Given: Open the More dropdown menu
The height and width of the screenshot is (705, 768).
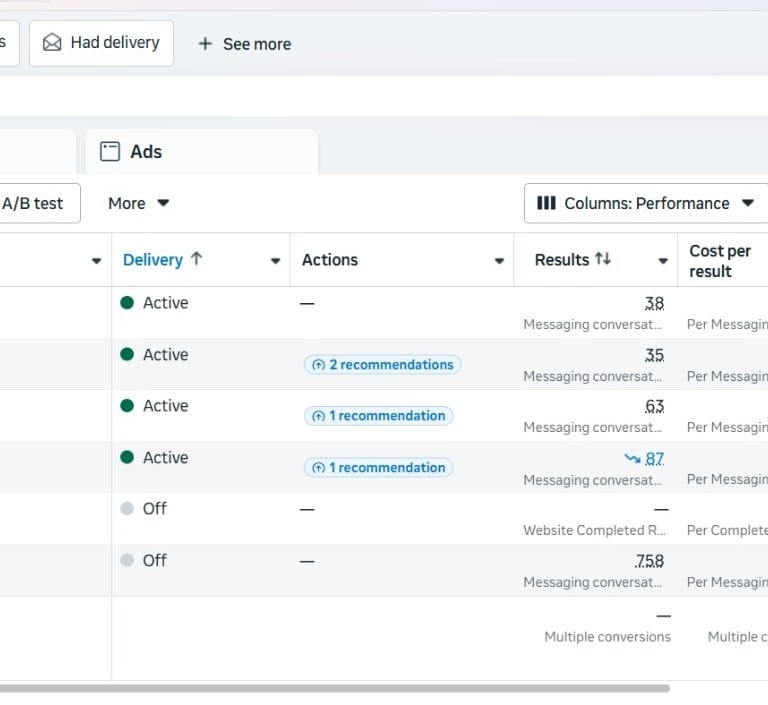Looking at the screenshot, I should (138, 203).
